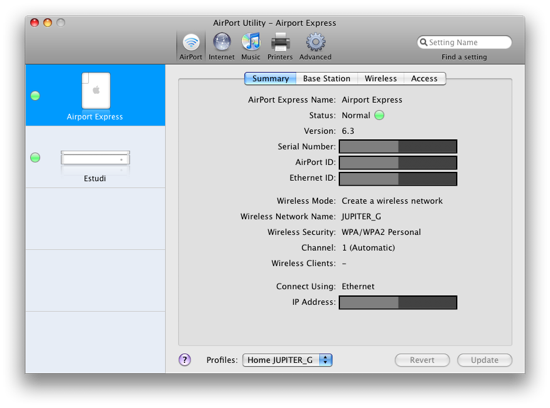
Task: Click green status dot beside Estudi
Action: pyautogui.click(x=35, y=158)
